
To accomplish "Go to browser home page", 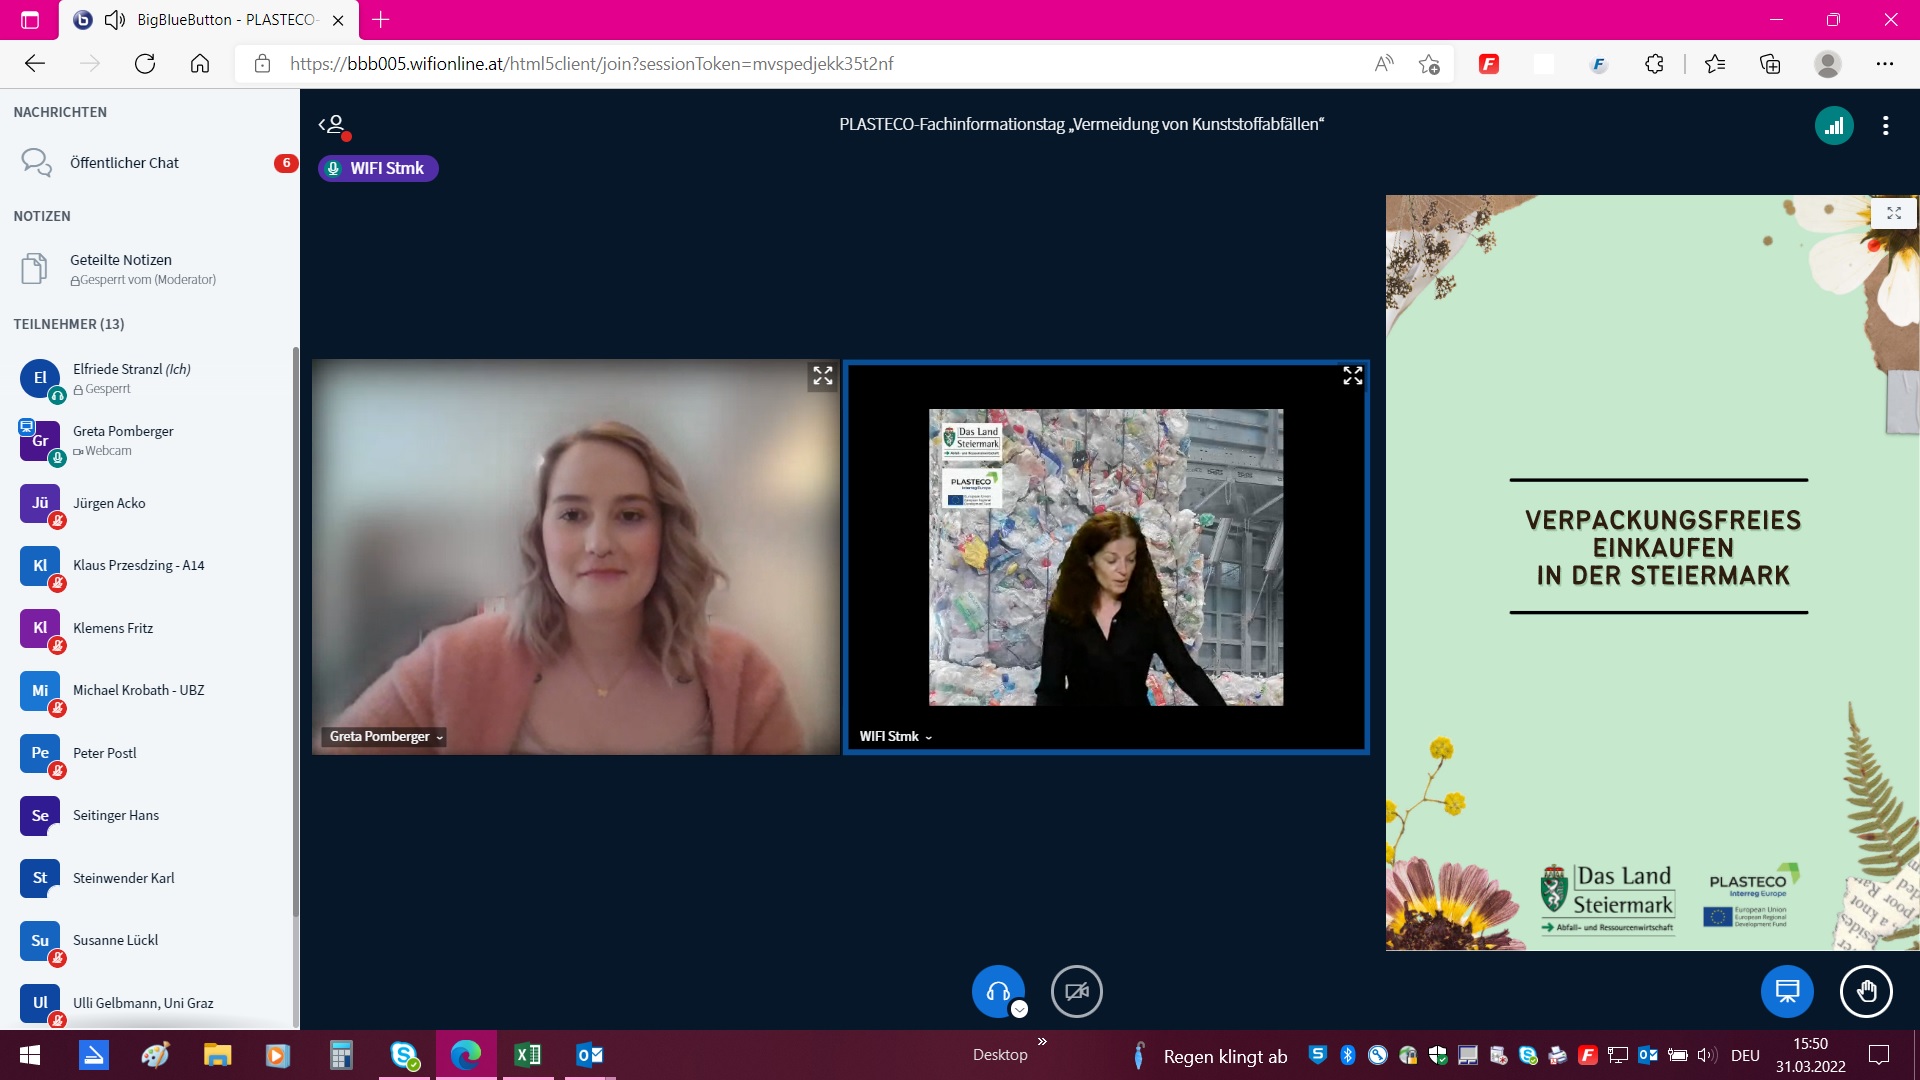I will [200, 64].
